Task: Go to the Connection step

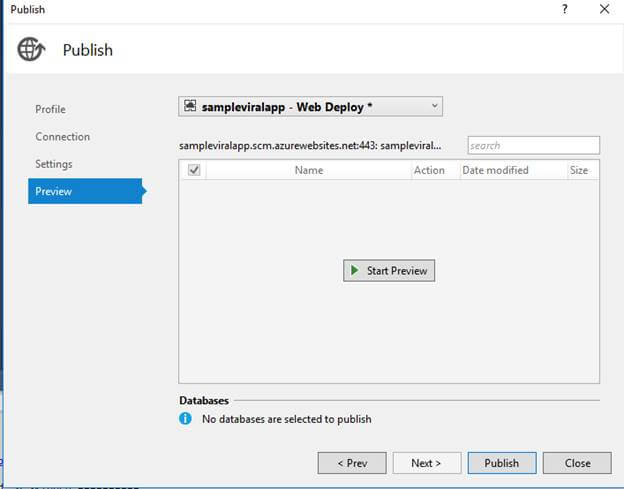Action: point(62,136)
